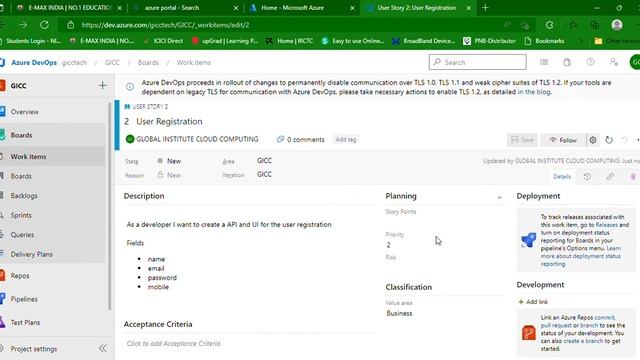Click the browser refresh button

pyautogui.click(x=44, y=25)
